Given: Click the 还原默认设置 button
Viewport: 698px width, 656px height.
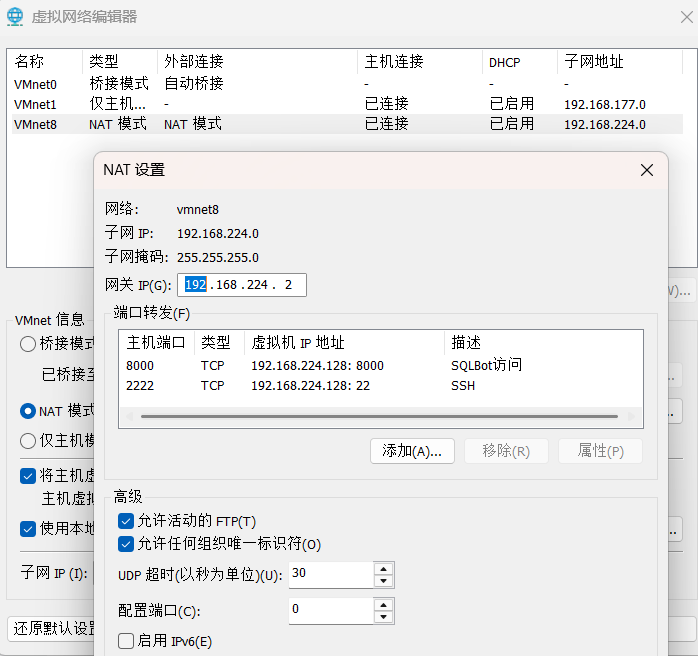Looking at the screenshot, I should (x=51, y=628).
